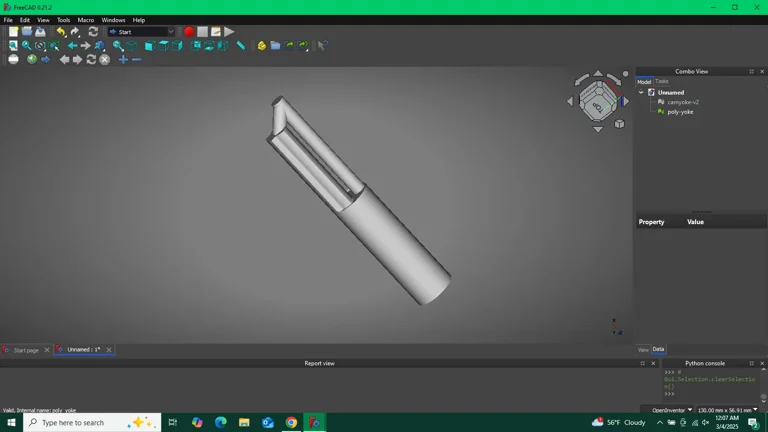Click the zoom-in plus icon
768x432 pixels.
click(123, 60)
